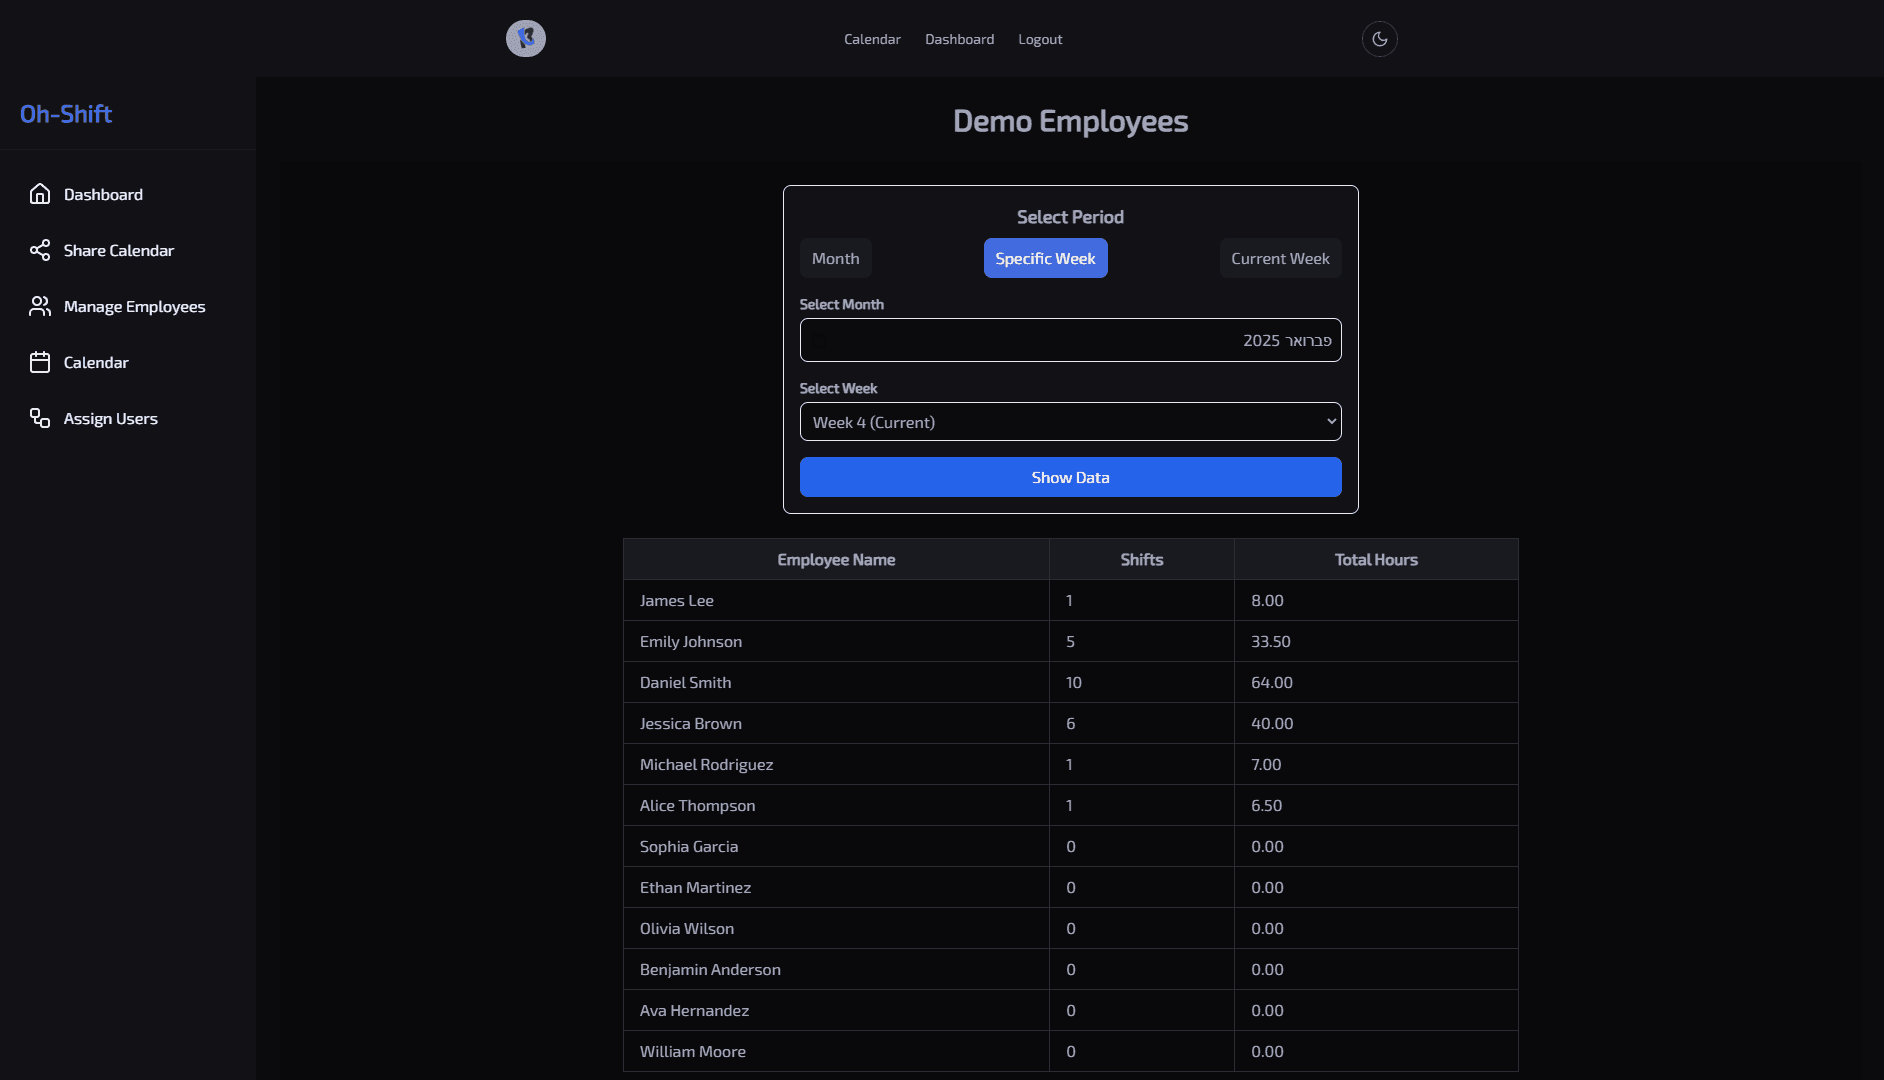Viewport: 1884px width, 1080px height.
Task: Click the Manage Employees people icon
Action: point(40,306)
